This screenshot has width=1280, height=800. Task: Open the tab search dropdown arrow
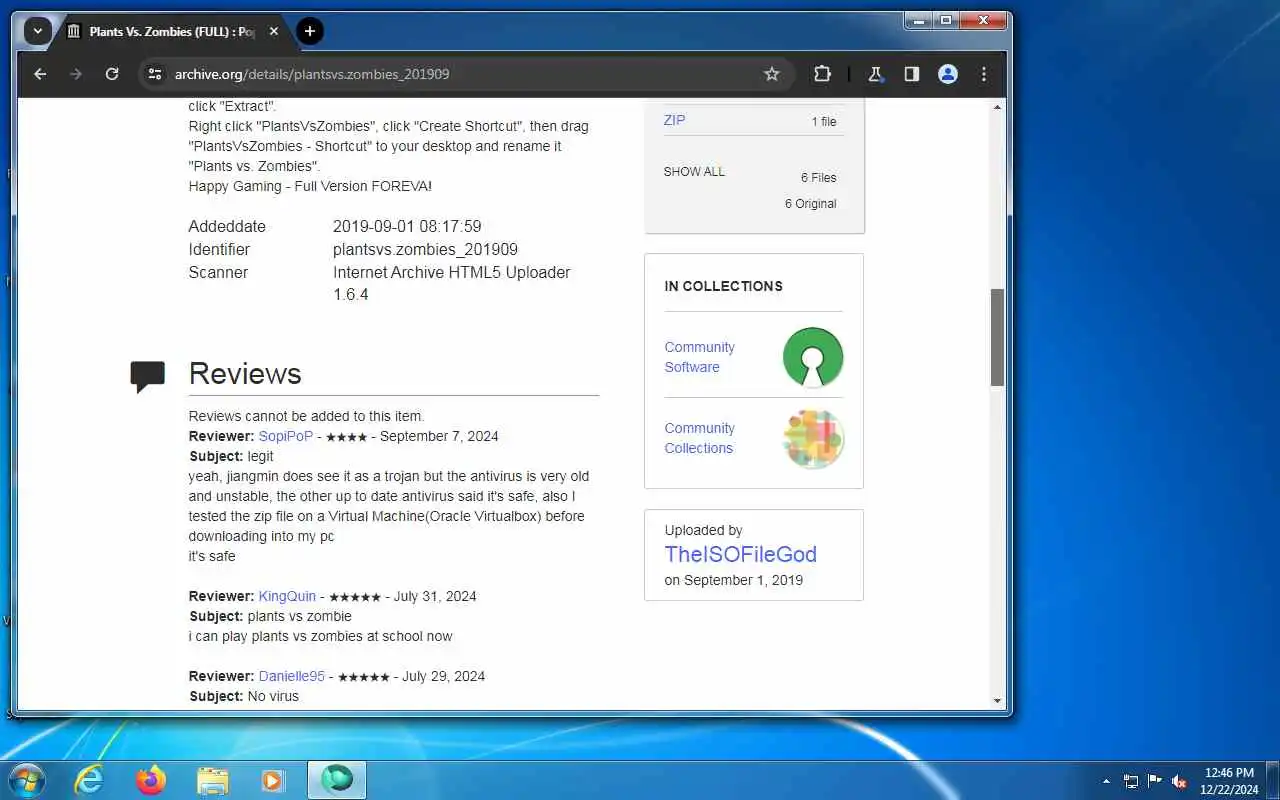coord(38,31)
